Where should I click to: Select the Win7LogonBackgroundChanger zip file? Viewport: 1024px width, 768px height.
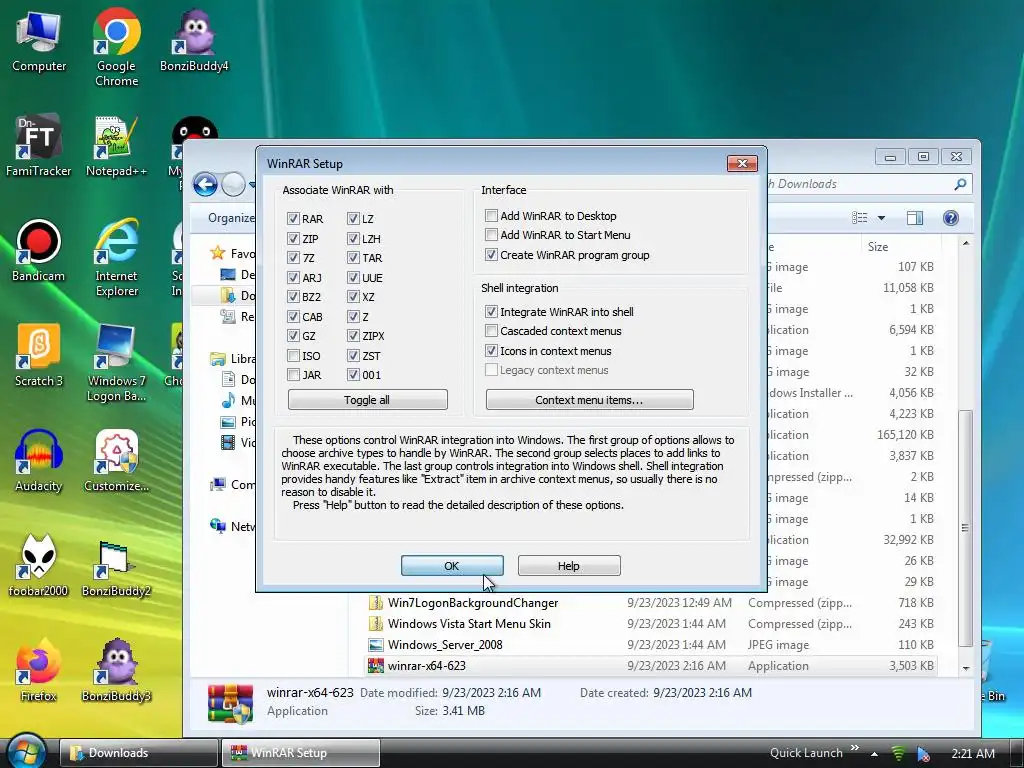coord(651,603)
